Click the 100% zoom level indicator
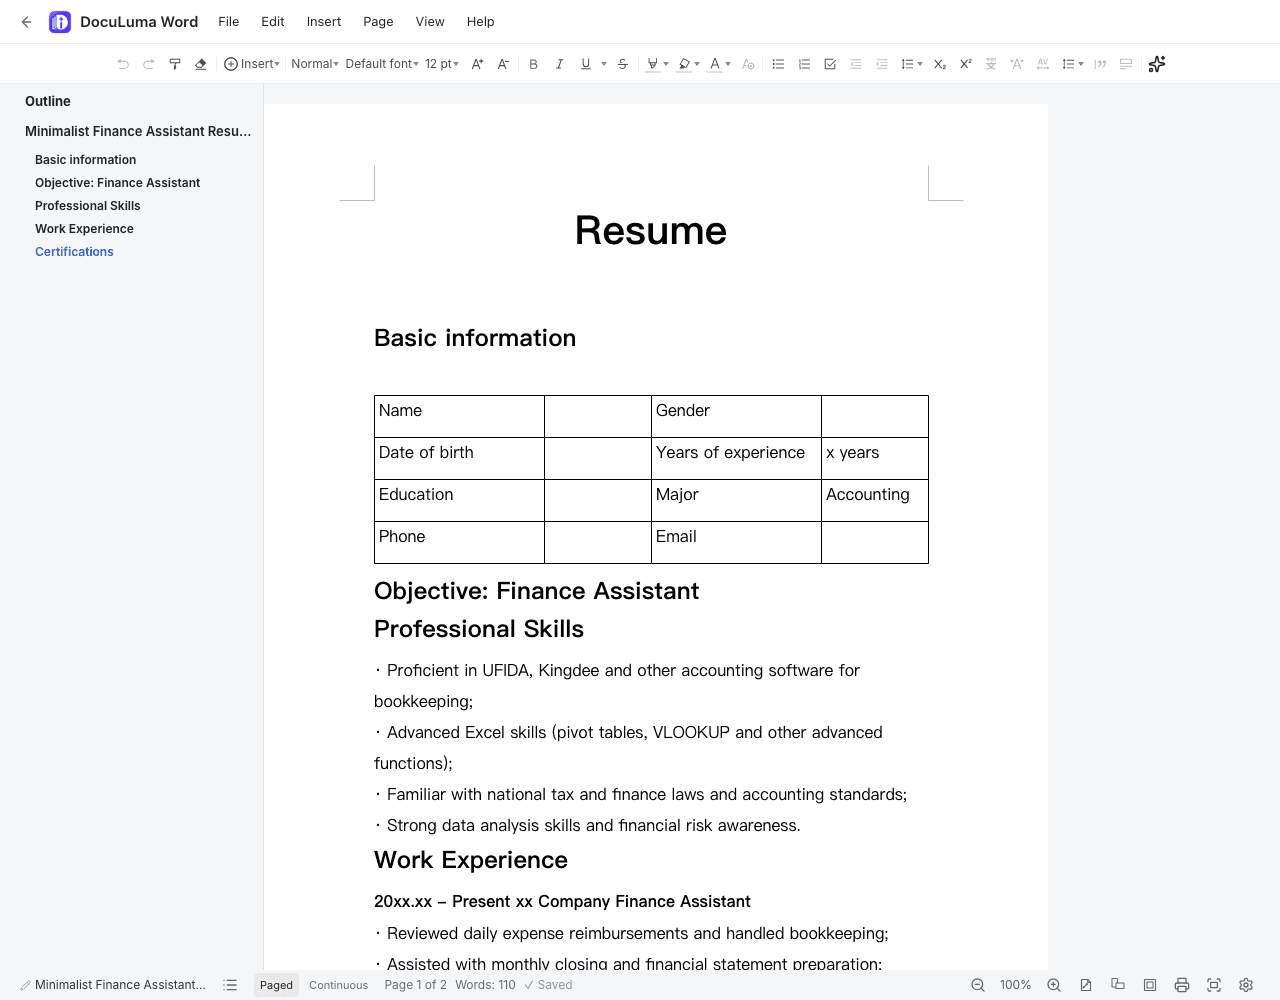The image size is (1280, 1000). click(x=1015, y=985)
